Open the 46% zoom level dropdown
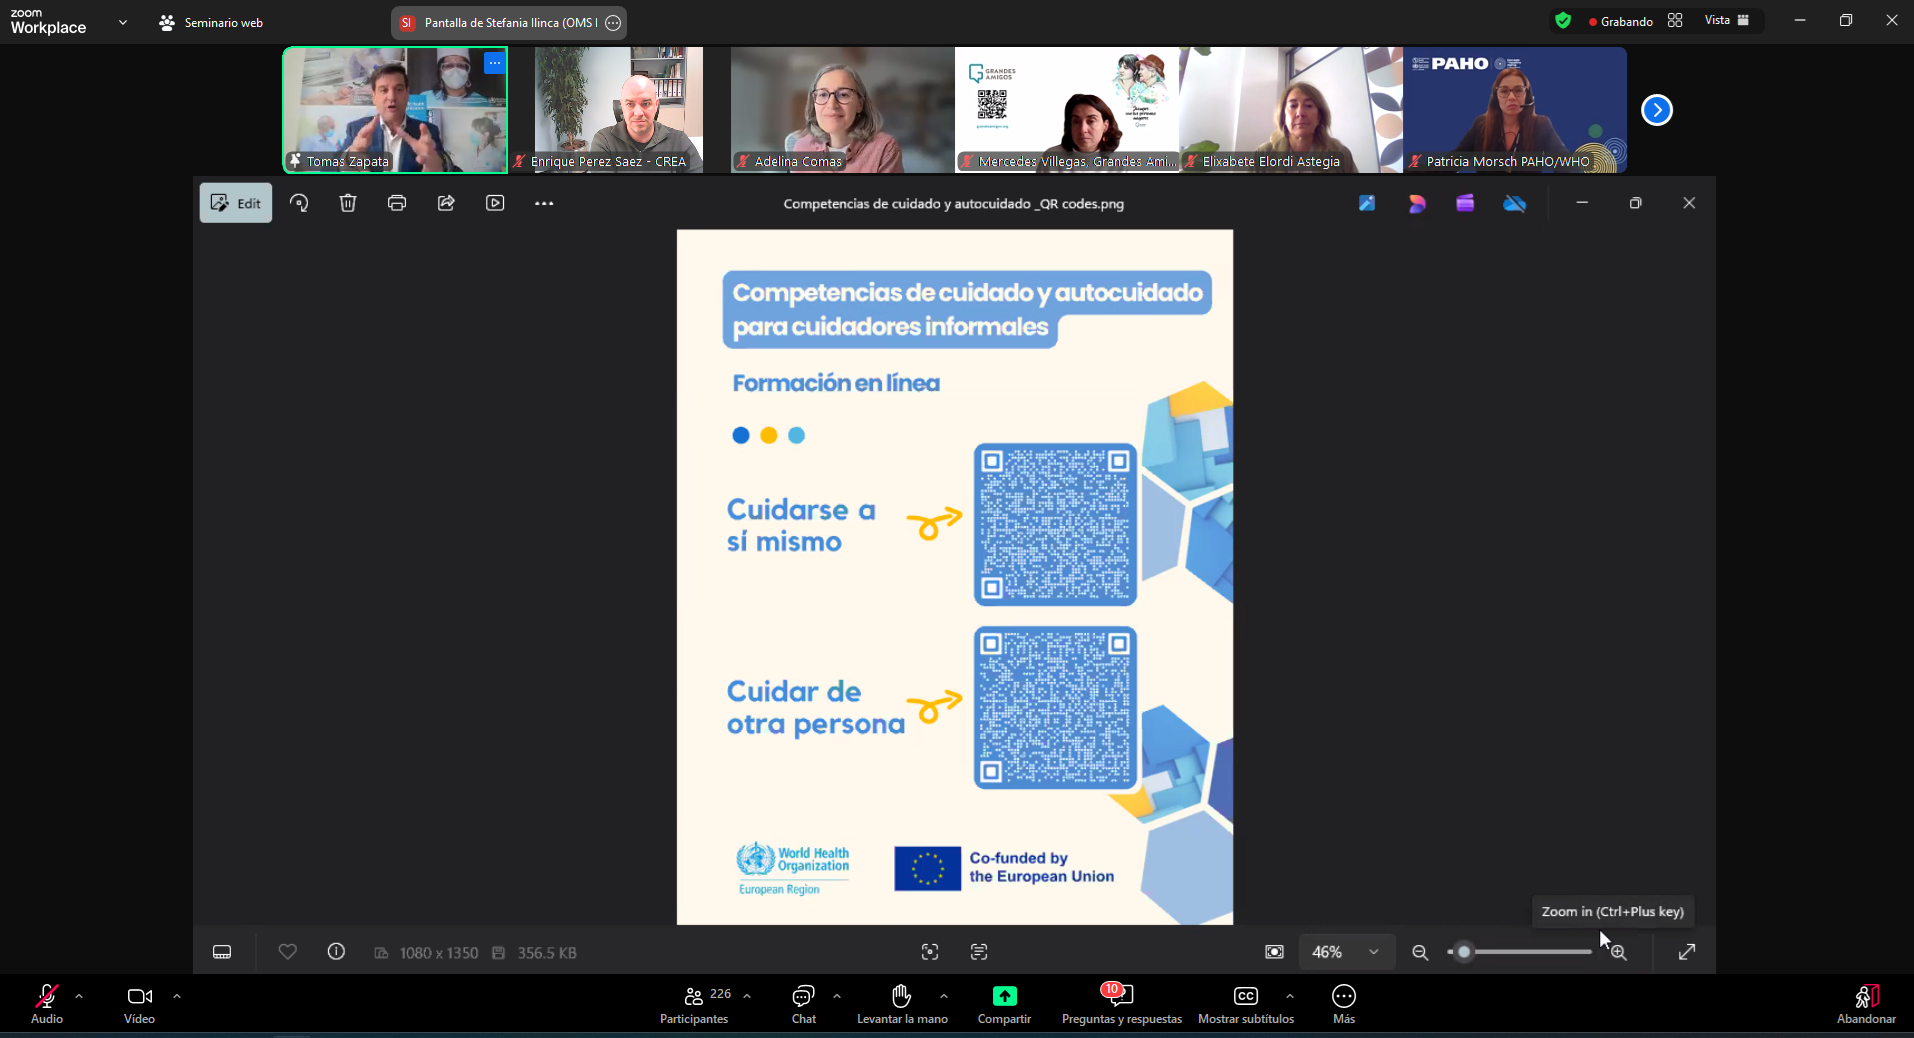This screenshot has height=1038, width=1914. 1344,952
